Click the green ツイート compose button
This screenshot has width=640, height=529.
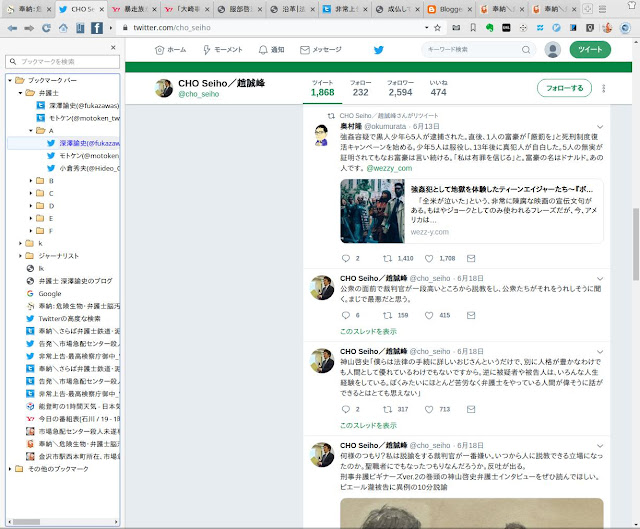(x=590, y=49)
